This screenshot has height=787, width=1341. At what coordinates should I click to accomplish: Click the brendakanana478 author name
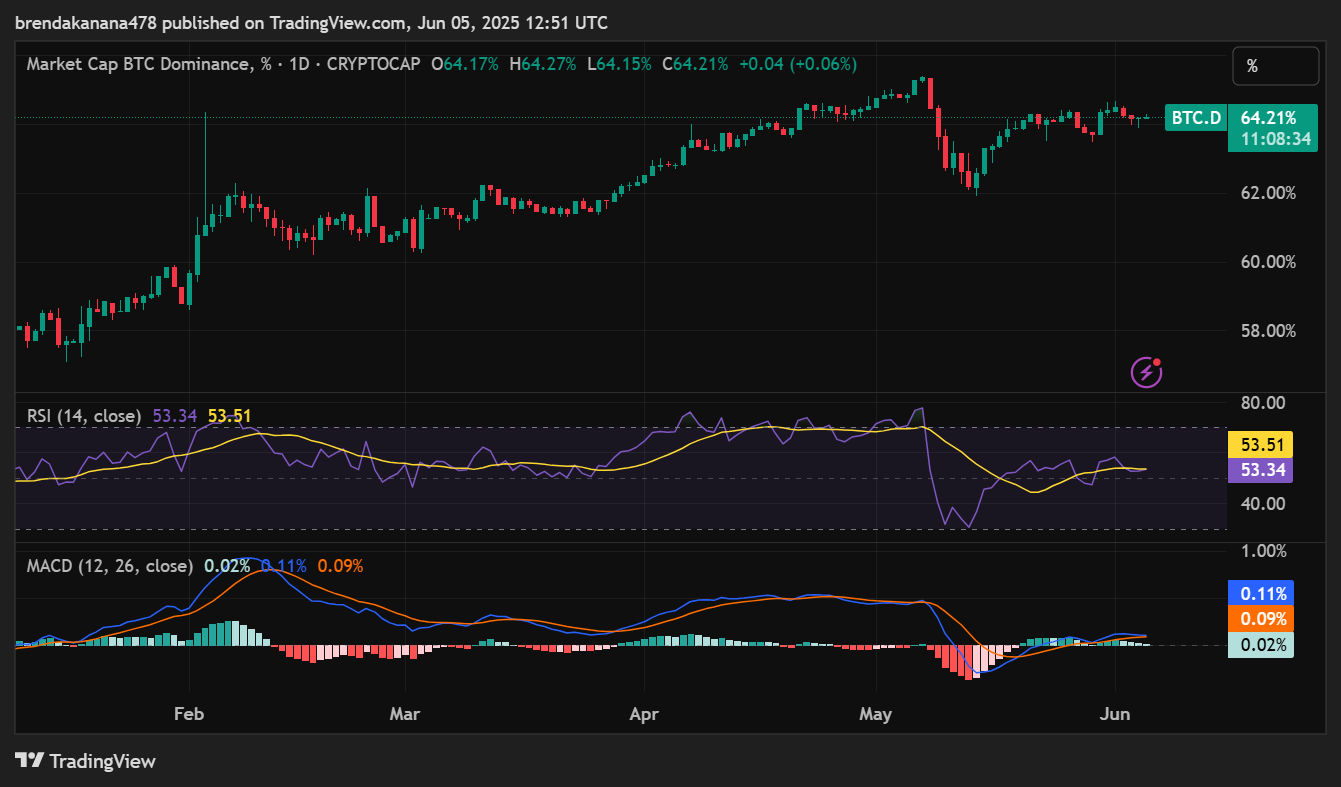[x=80, y=22]
